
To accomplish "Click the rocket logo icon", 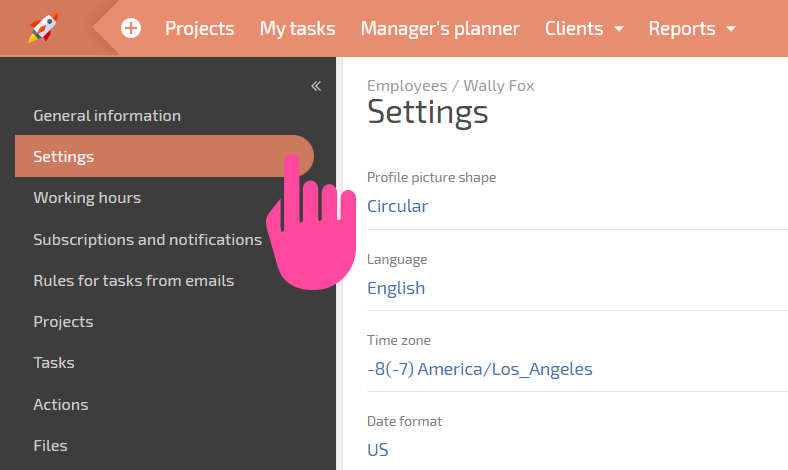I will (43, 28).
